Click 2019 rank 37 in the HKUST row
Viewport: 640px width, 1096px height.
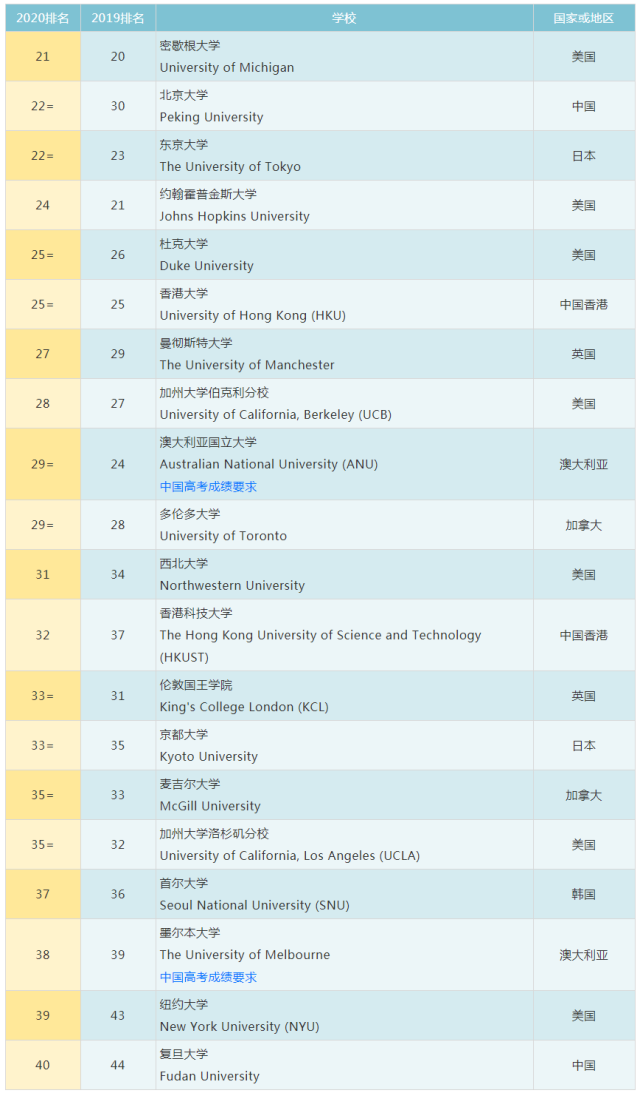pyautogui.click(x=118, y=635)
